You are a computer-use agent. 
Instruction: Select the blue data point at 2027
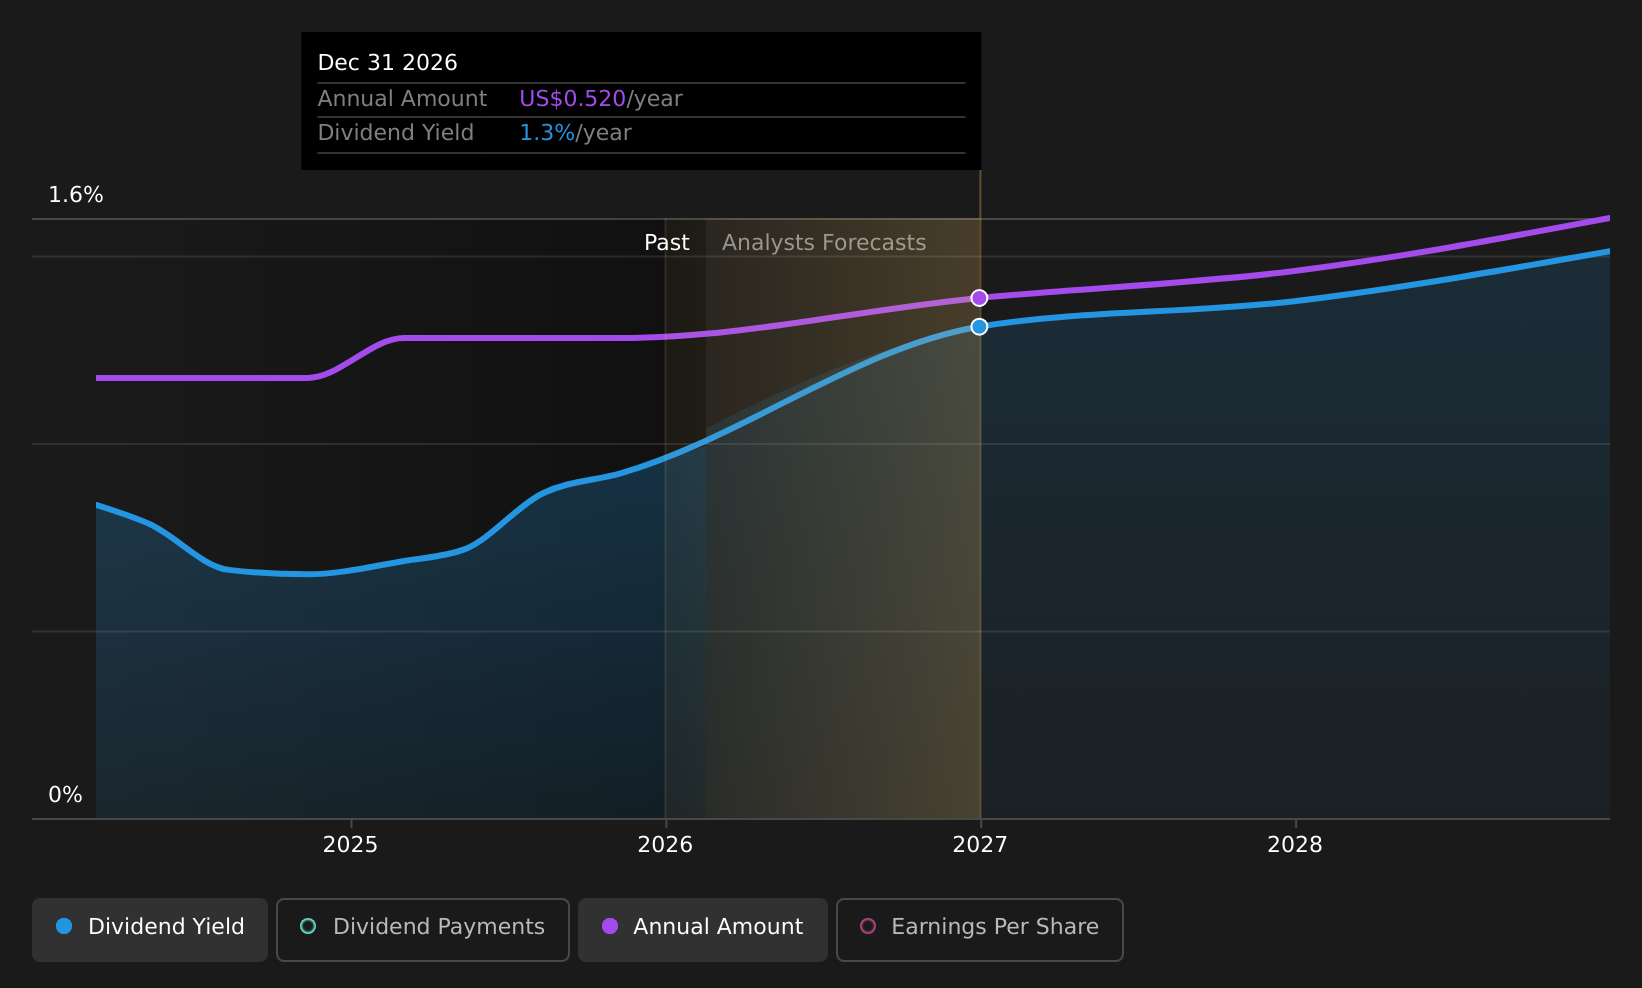(980, 327)
